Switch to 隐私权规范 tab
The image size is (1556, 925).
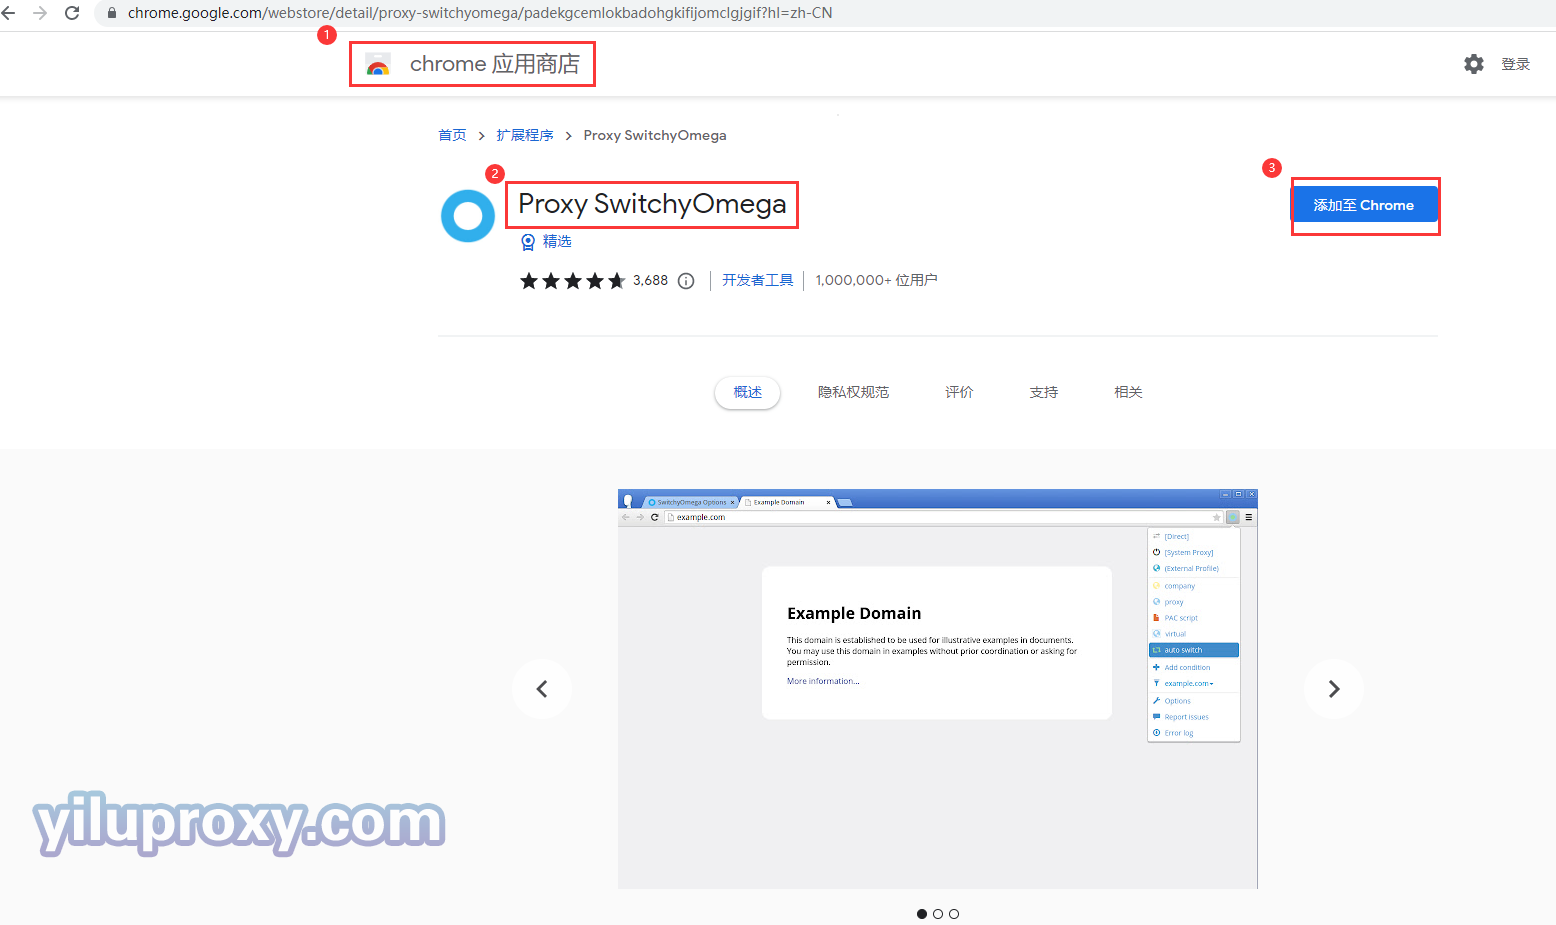[853, 392]
